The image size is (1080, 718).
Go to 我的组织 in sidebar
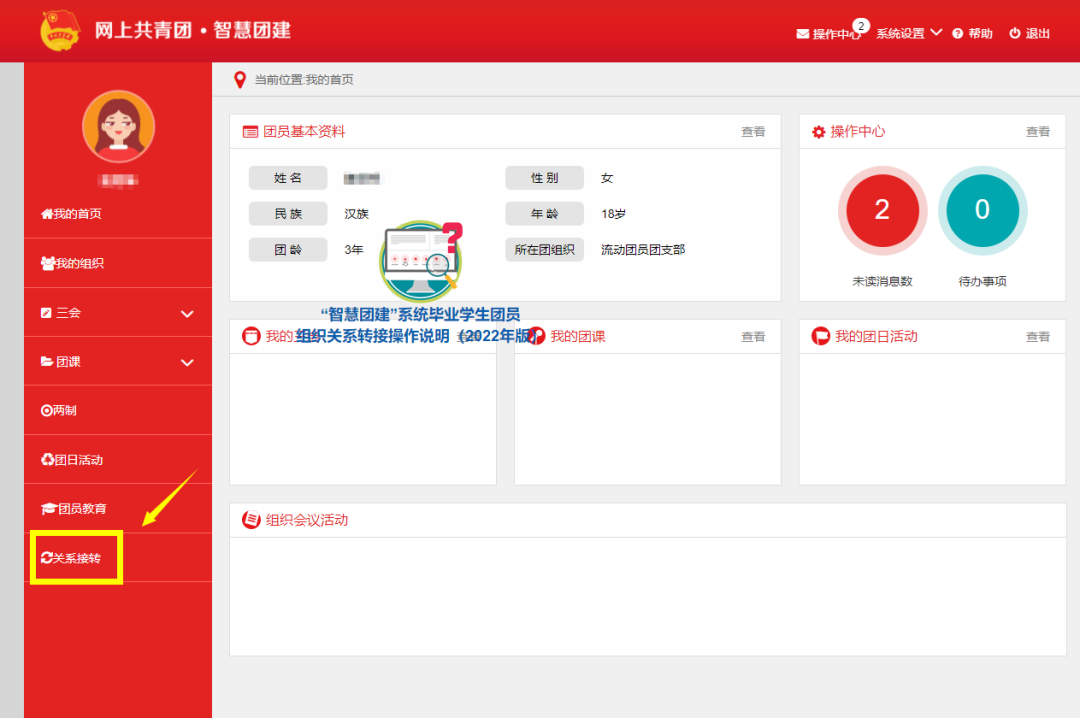(72, 264)
